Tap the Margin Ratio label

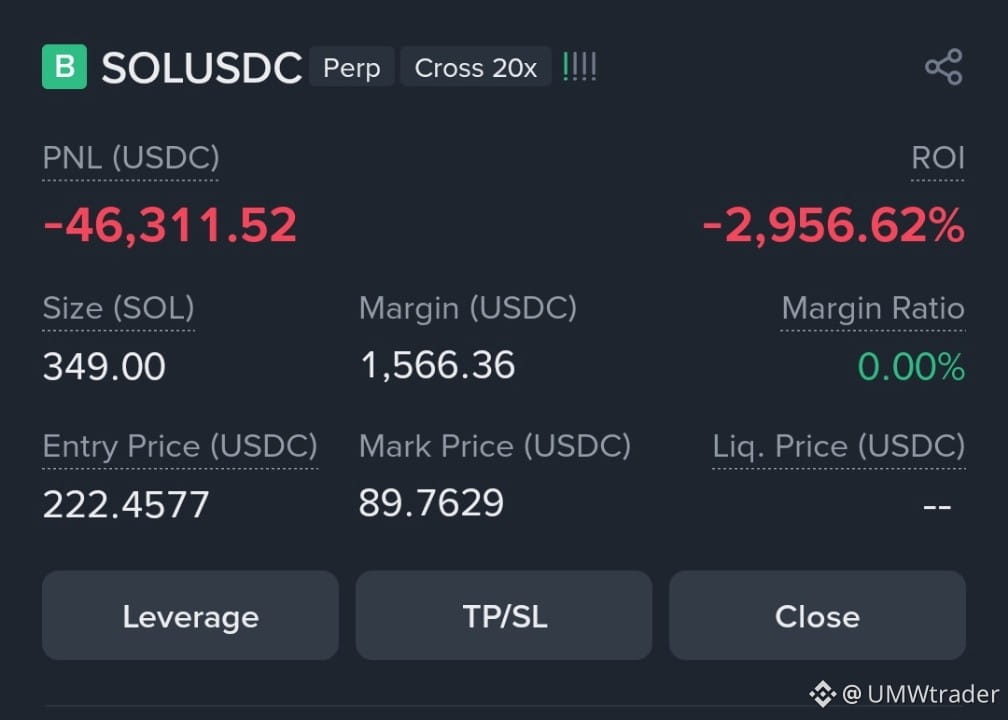[873, 308]
